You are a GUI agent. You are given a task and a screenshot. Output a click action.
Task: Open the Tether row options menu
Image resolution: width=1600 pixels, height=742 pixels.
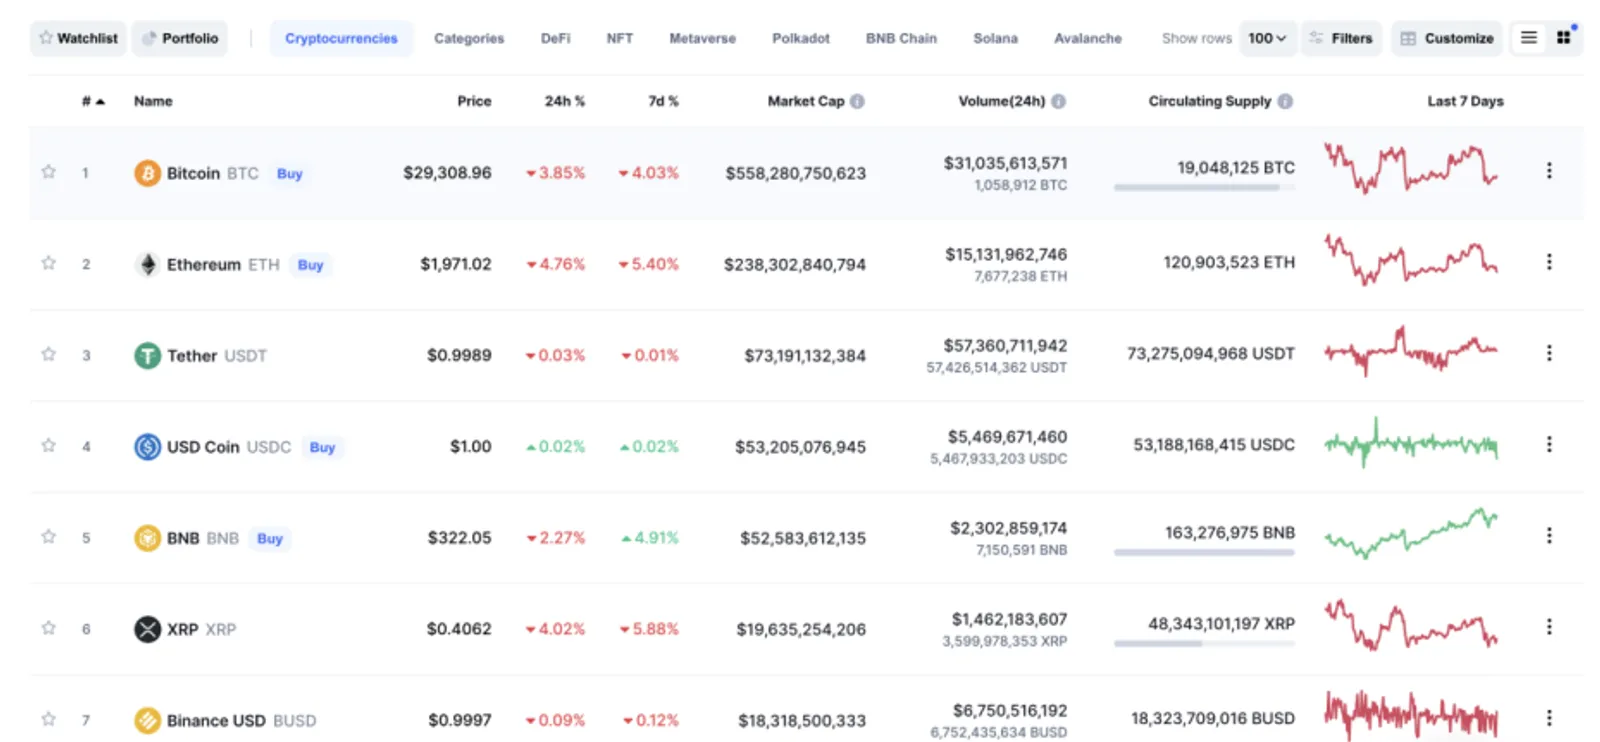tap(1549, 353)
